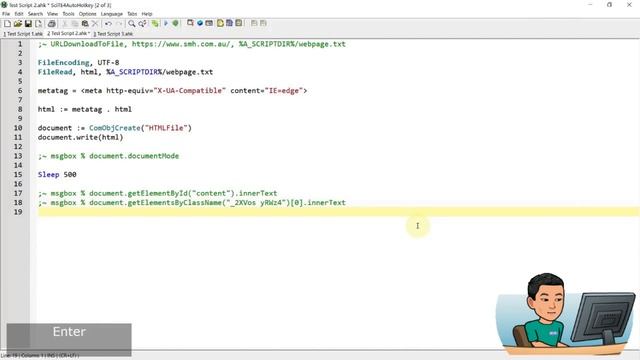The image size is (640, 360).
Task: Open the File menu
Action: pyautogui.click(x=6, y=14)
